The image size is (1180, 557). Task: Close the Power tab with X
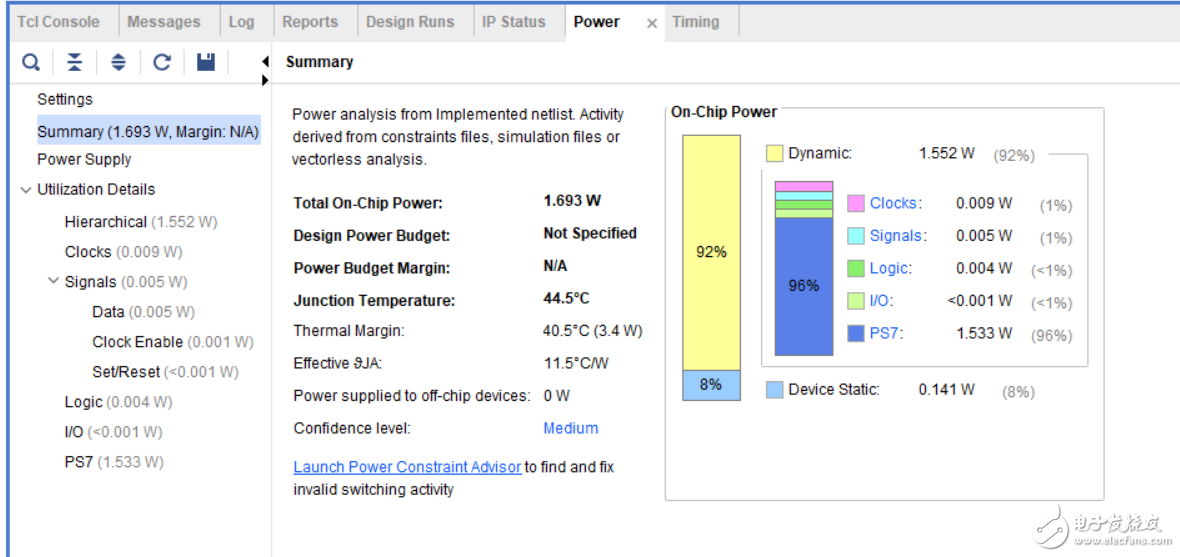(x=652, y=23)
